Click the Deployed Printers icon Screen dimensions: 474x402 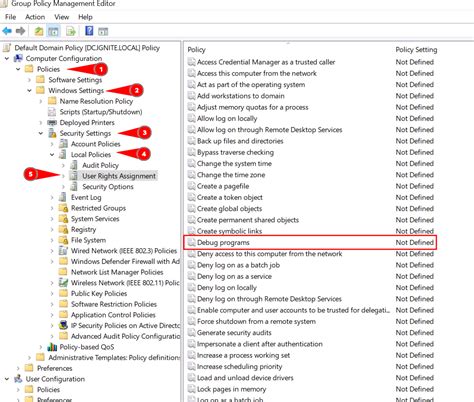pyautogui.click(x=52, y=123)
